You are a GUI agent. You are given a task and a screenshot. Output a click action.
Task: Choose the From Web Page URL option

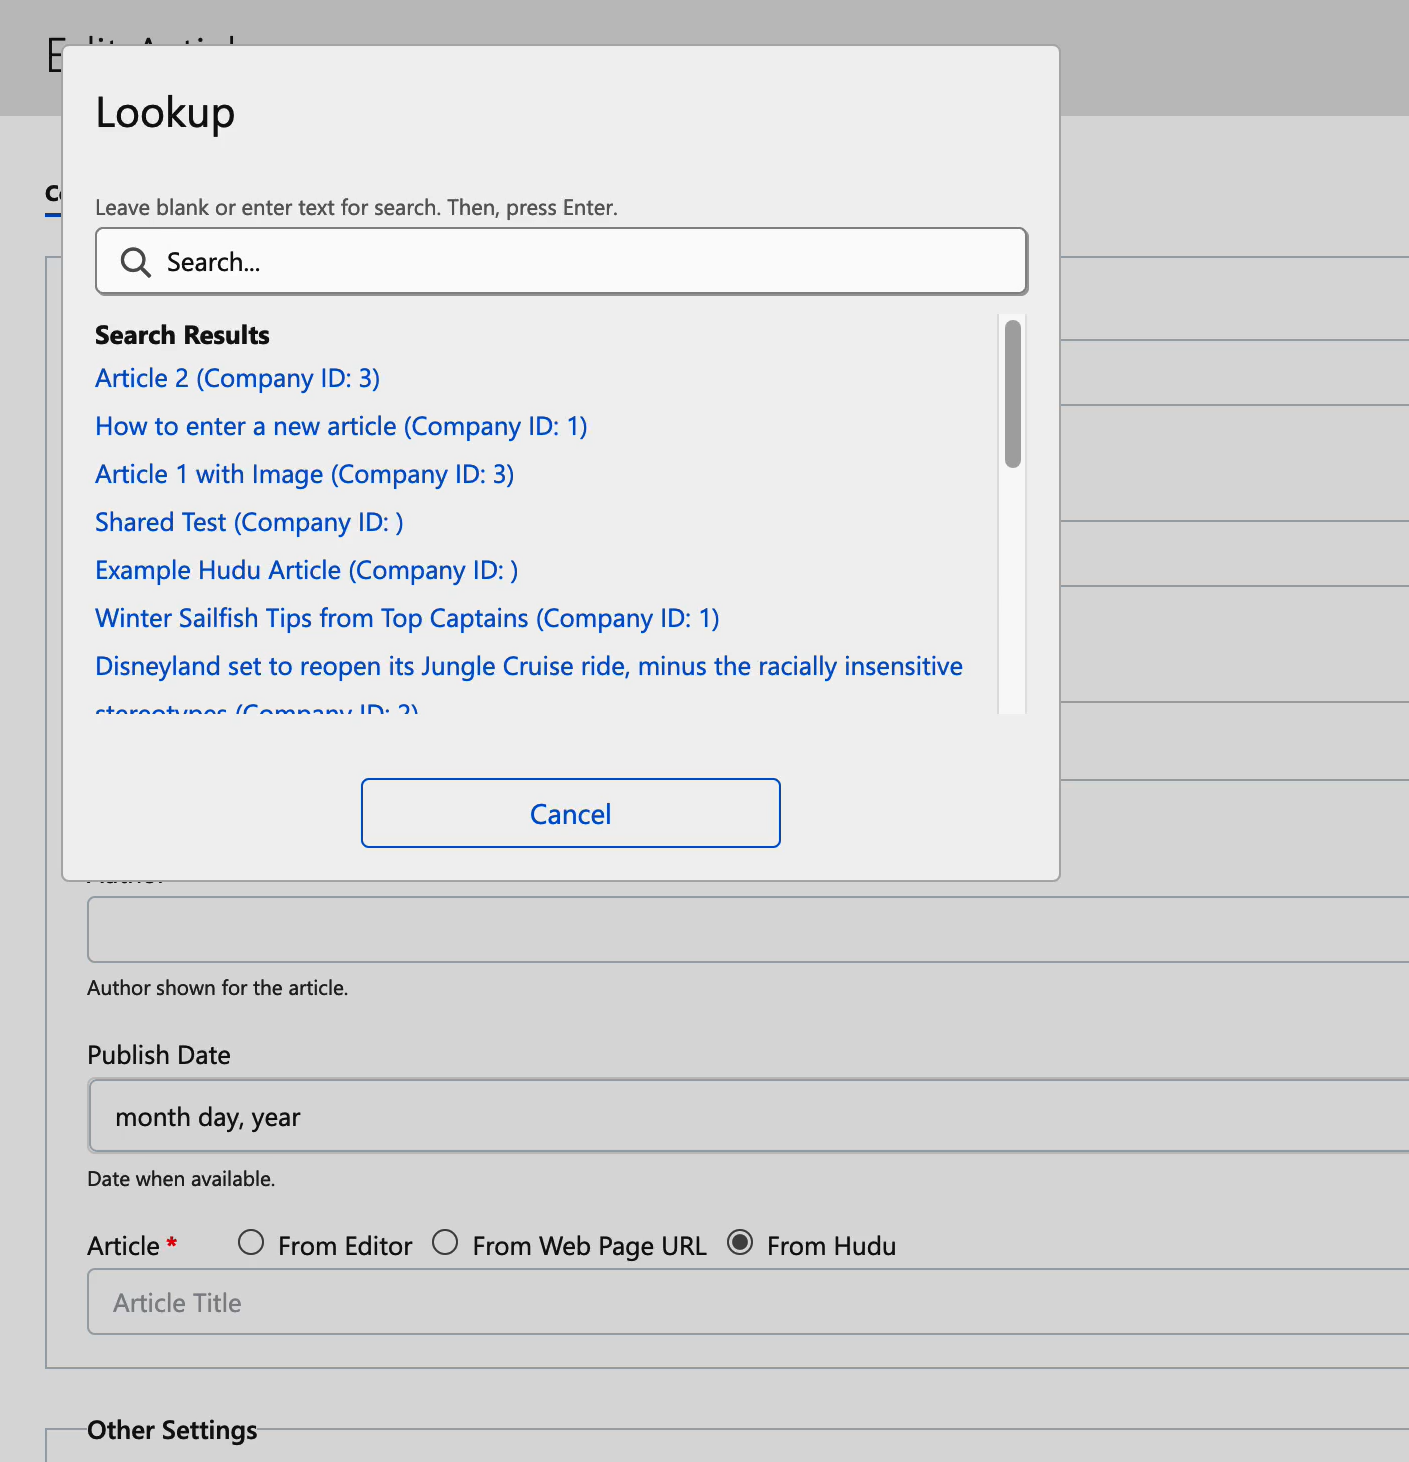pos(446,1242)
